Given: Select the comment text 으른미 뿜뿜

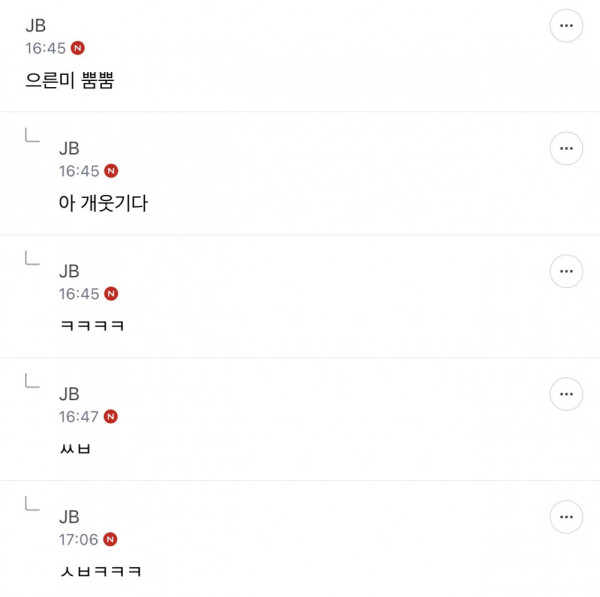Looking at the screenshot, I should tap(69, 81).
